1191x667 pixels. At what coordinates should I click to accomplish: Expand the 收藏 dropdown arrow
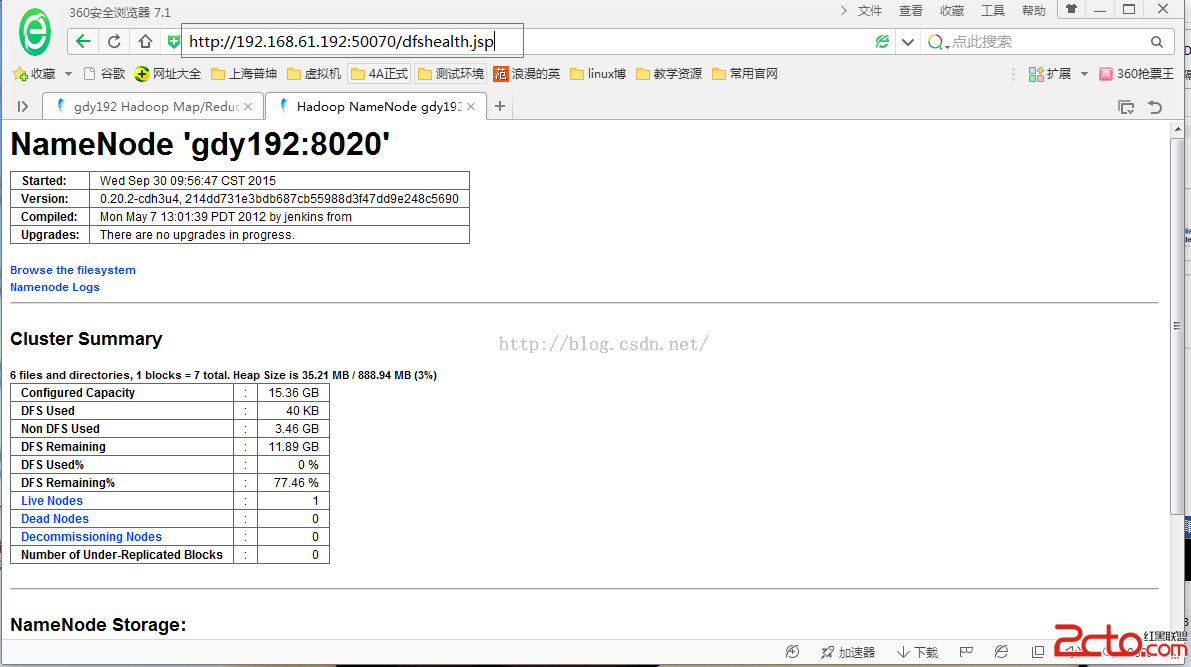click(68, 74)
